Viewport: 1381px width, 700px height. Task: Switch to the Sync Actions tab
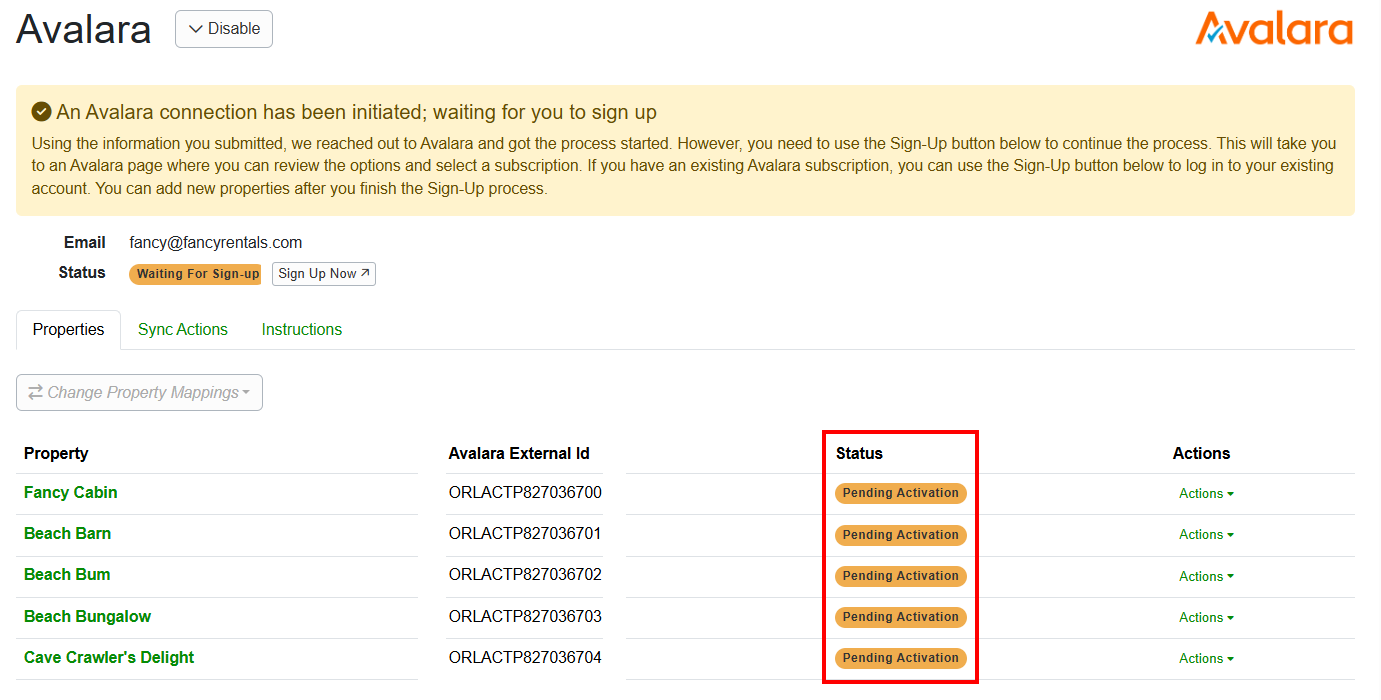click(x=182, y=328)
